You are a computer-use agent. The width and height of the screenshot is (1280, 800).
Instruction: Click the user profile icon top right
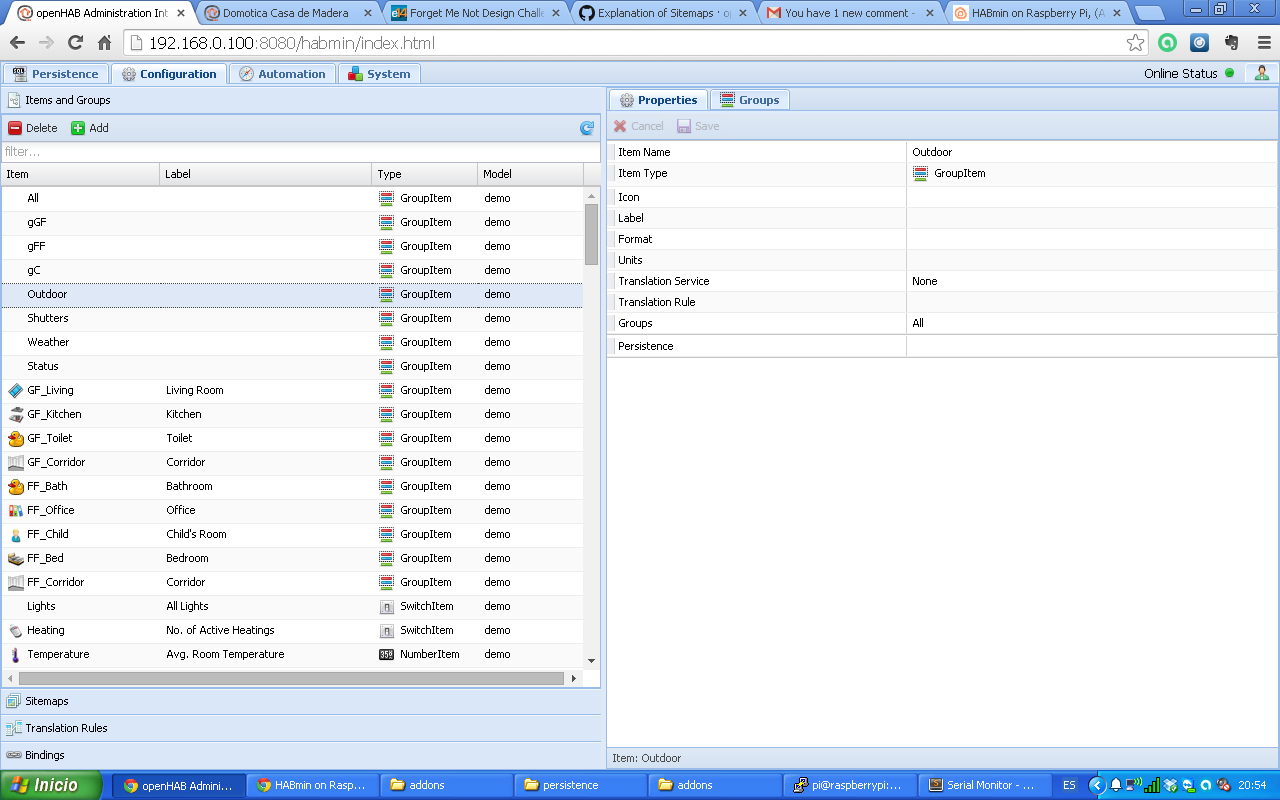point(1261,72)
